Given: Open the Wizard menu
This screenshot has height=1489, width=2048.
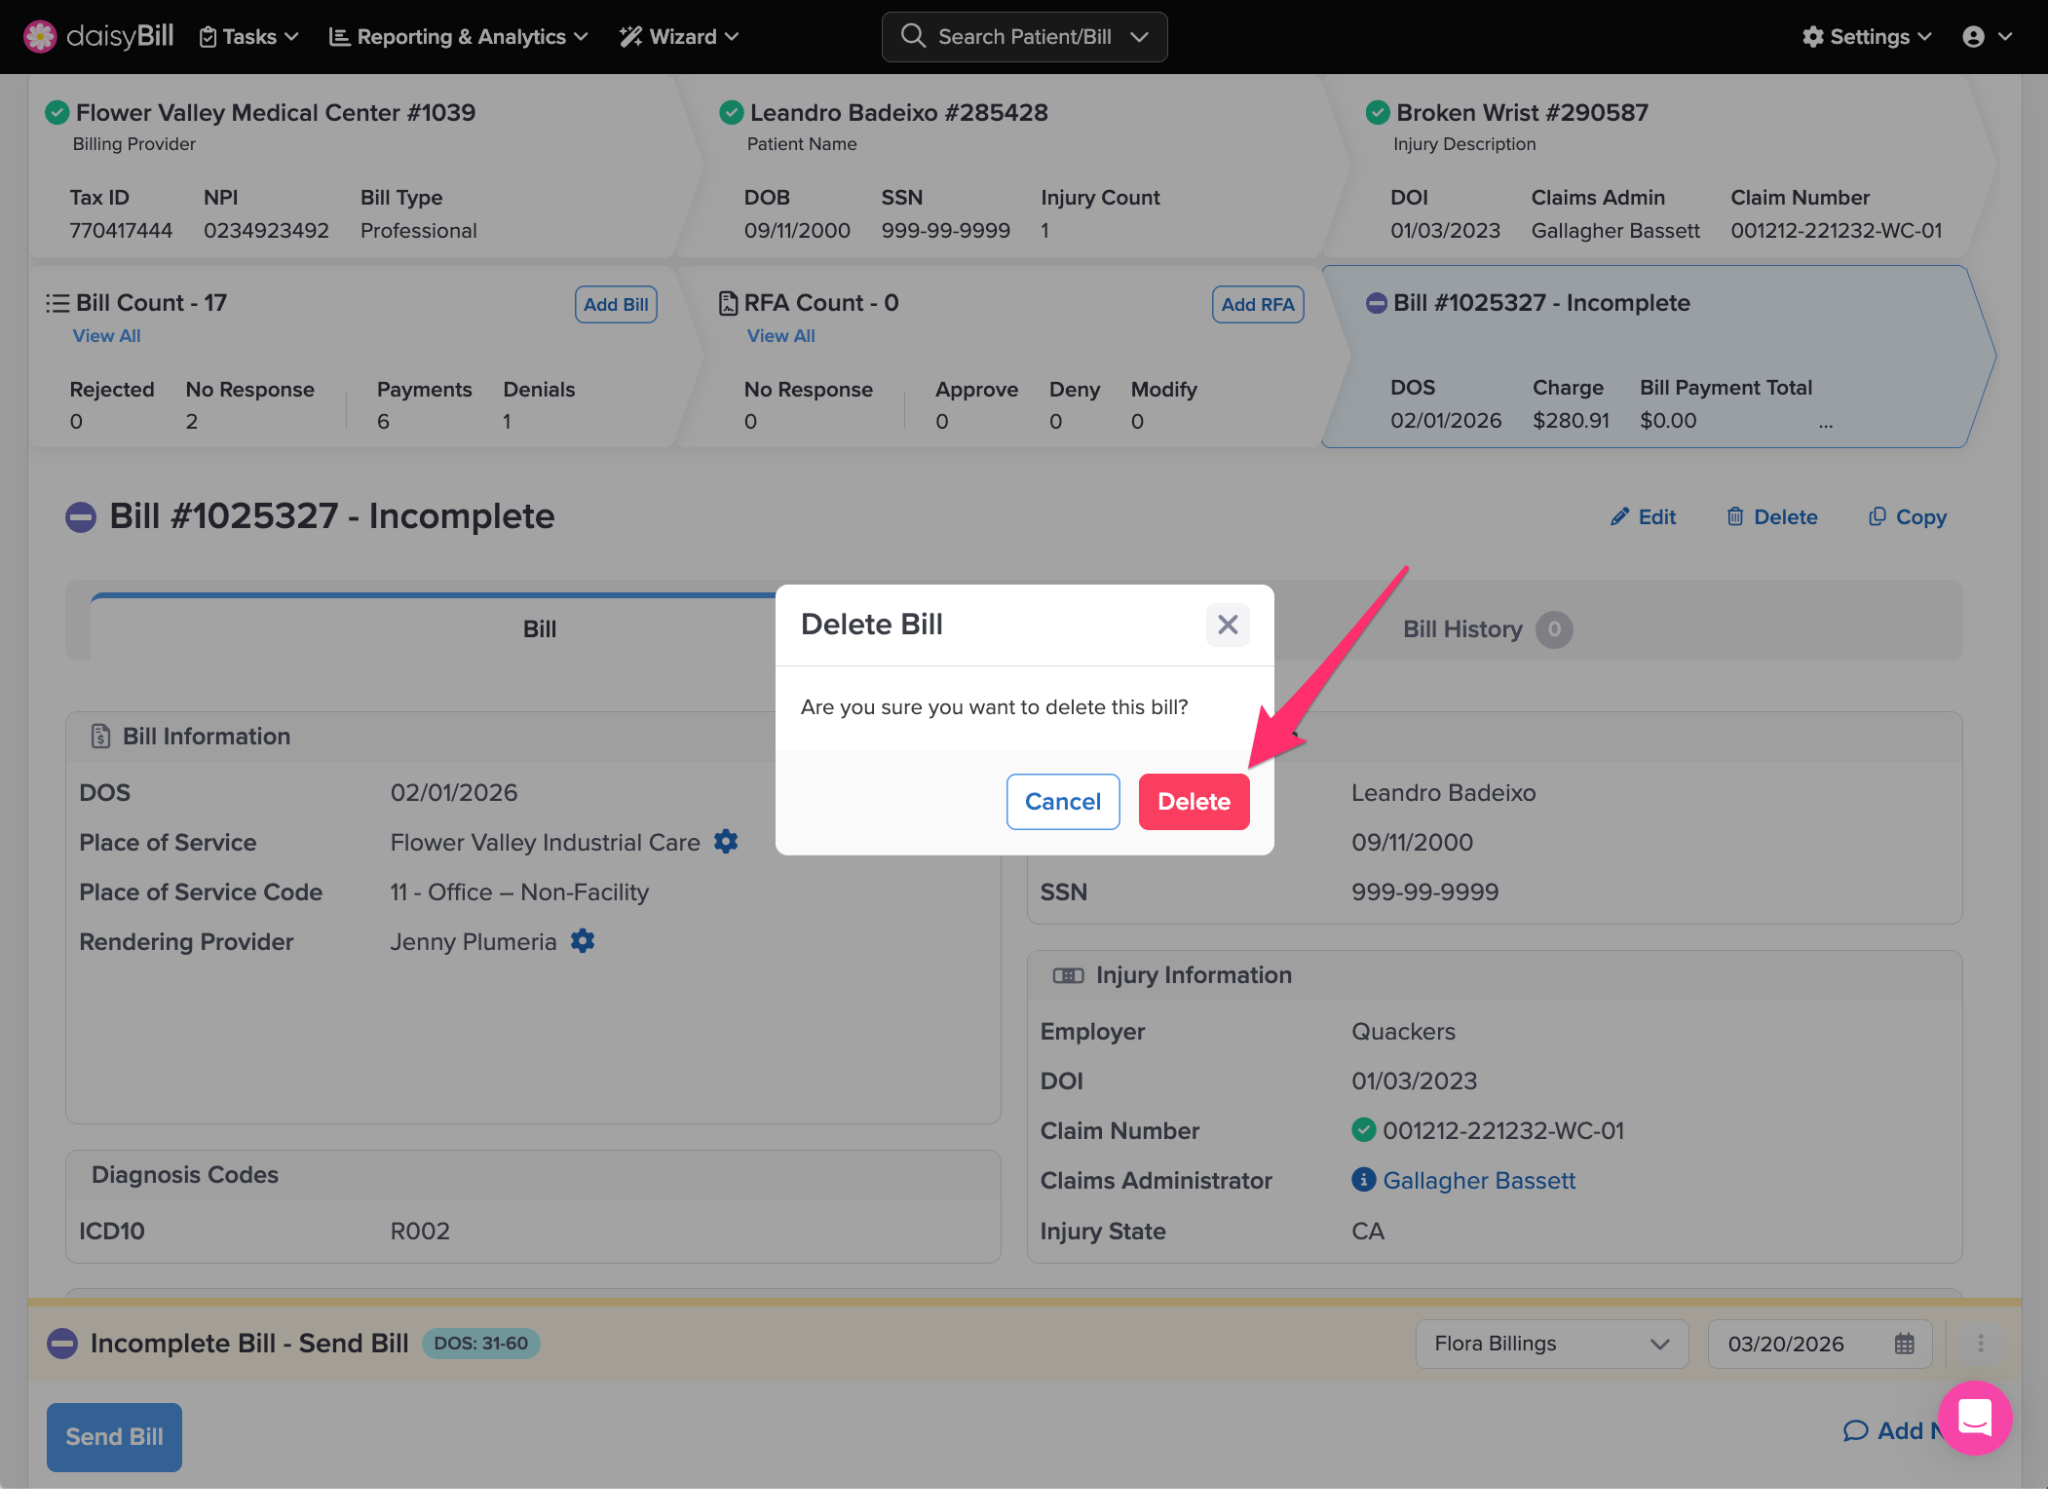Looking at the screenshot, I should 679,37.
